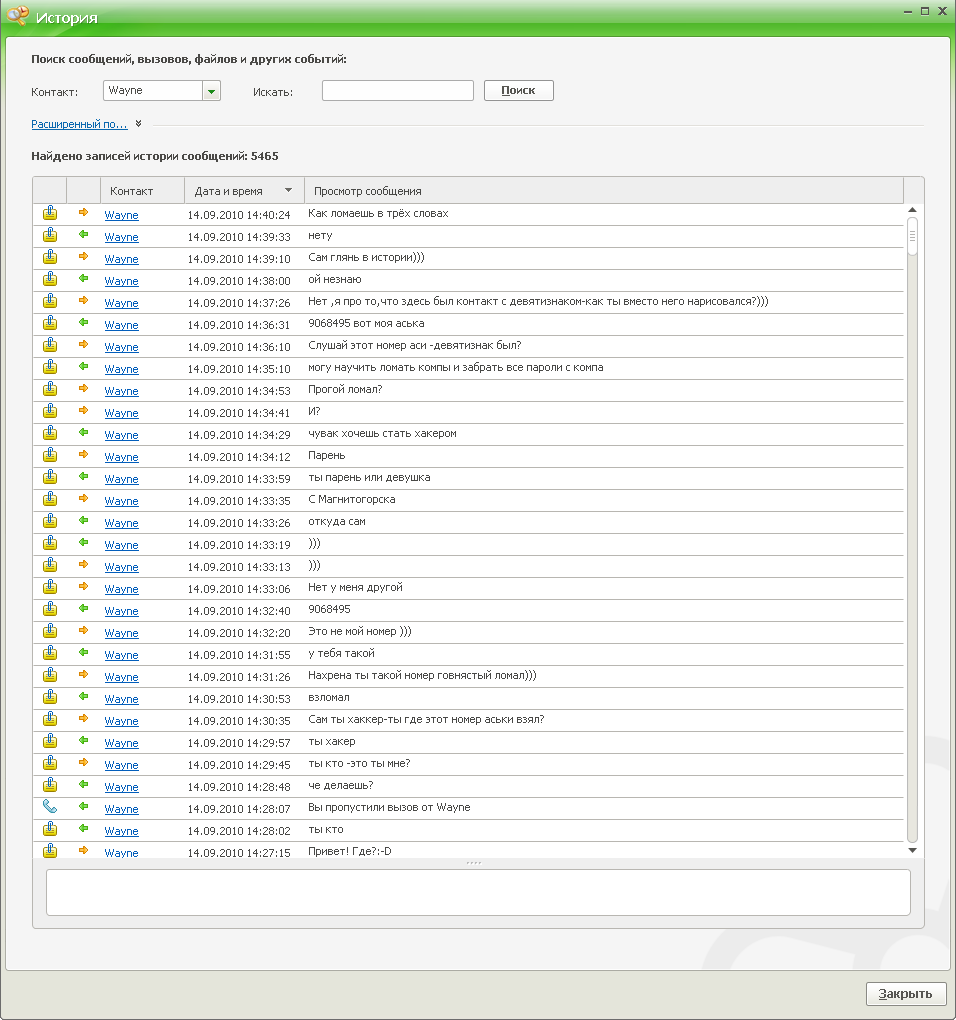This screenshot has height=1020, width=956.
Task: Click incoming arrow icon on row 14:32:40
Action: 83,609
